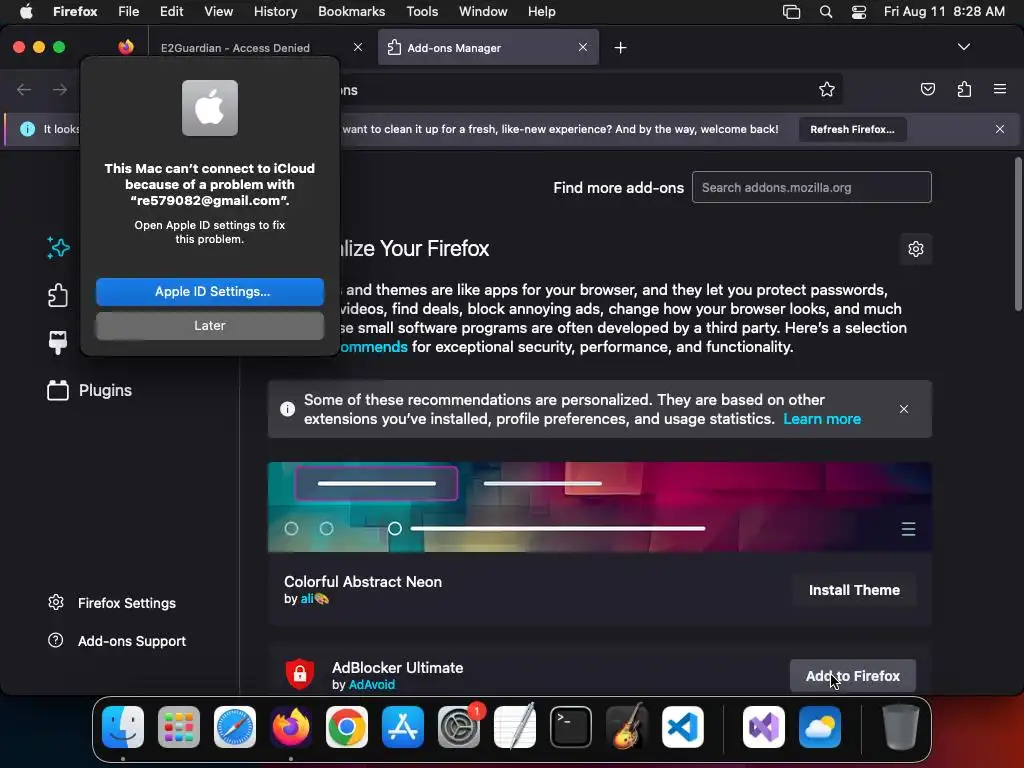Image resolution: width=1024 pixels, height=768 pixels.
Task: Open the File menu
Action: point(128,11)
